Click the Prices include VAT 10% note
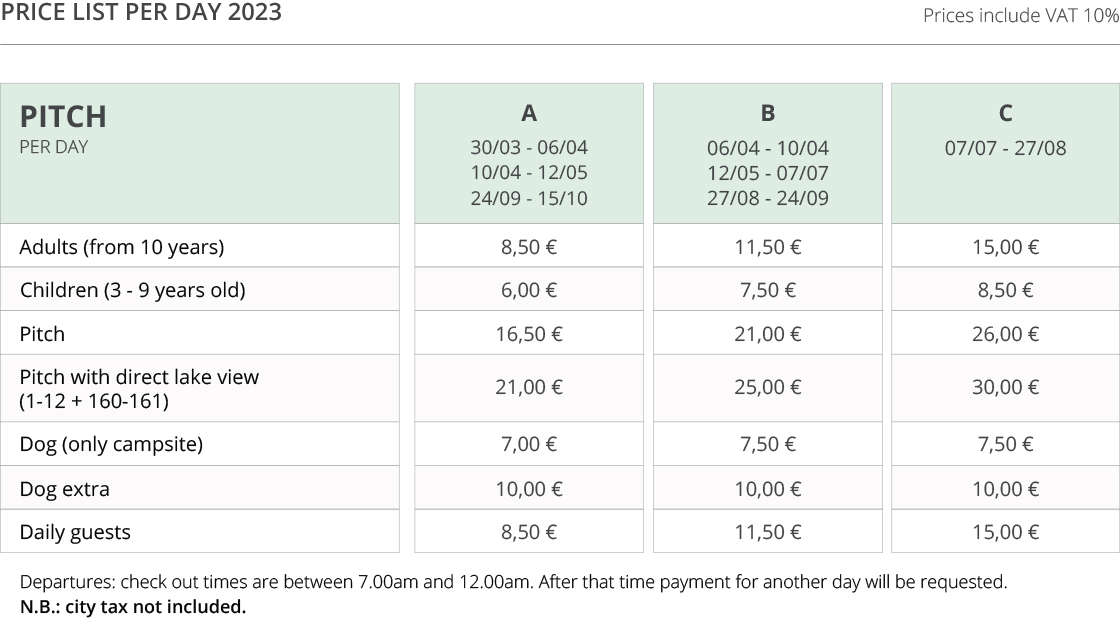The image size is (1120, 639). [1021, 15]
